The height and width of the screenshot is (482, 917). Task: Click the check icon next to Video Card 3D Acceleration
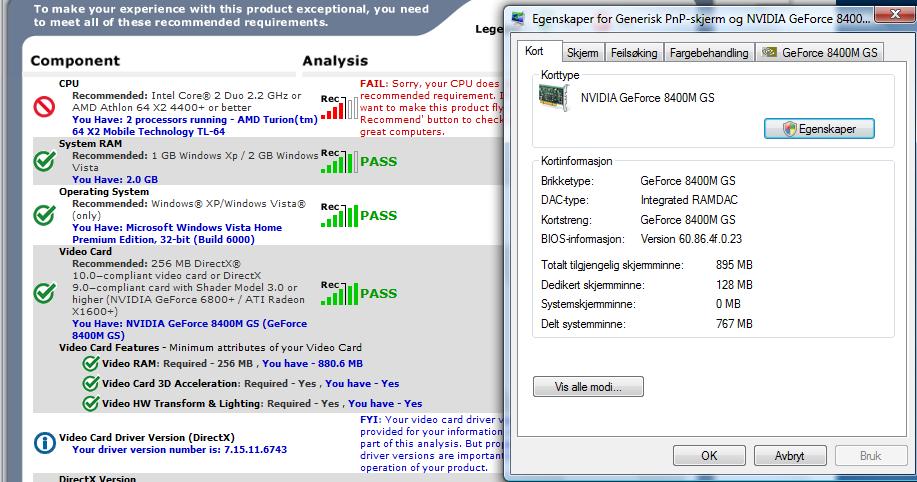(91, 383)
